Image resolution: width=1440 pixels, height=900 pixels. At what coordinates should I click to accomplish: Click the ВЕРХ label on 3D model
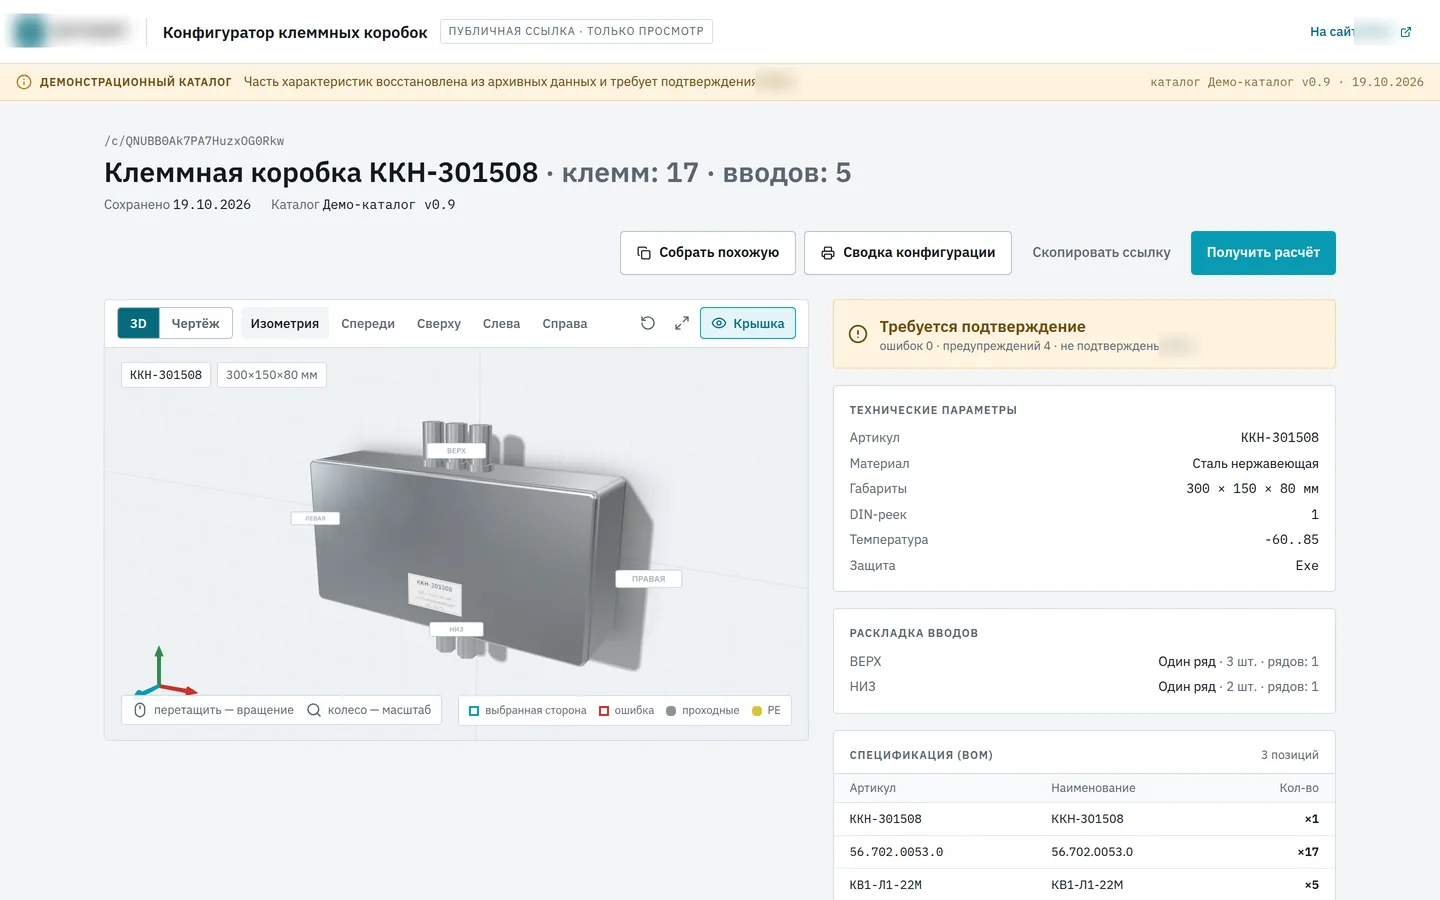click(456, 451)
